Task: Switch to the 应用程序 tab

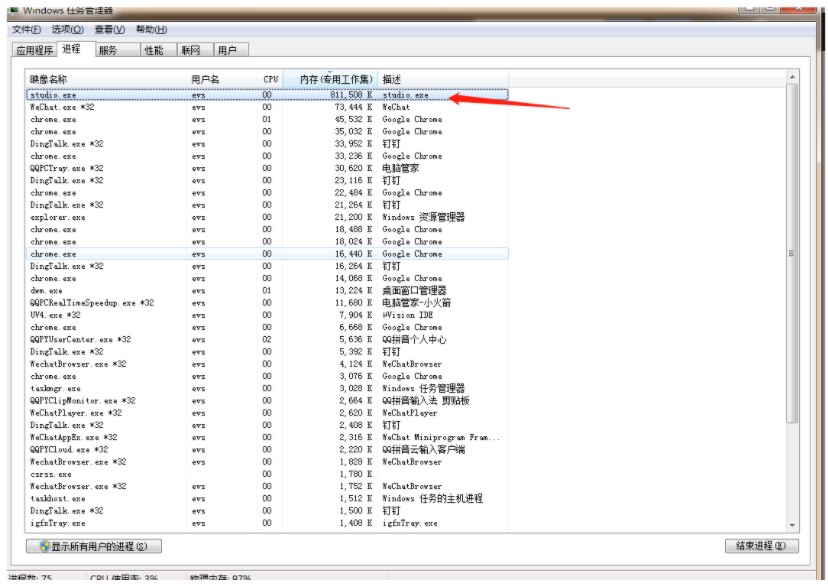Action: point(35,50)
